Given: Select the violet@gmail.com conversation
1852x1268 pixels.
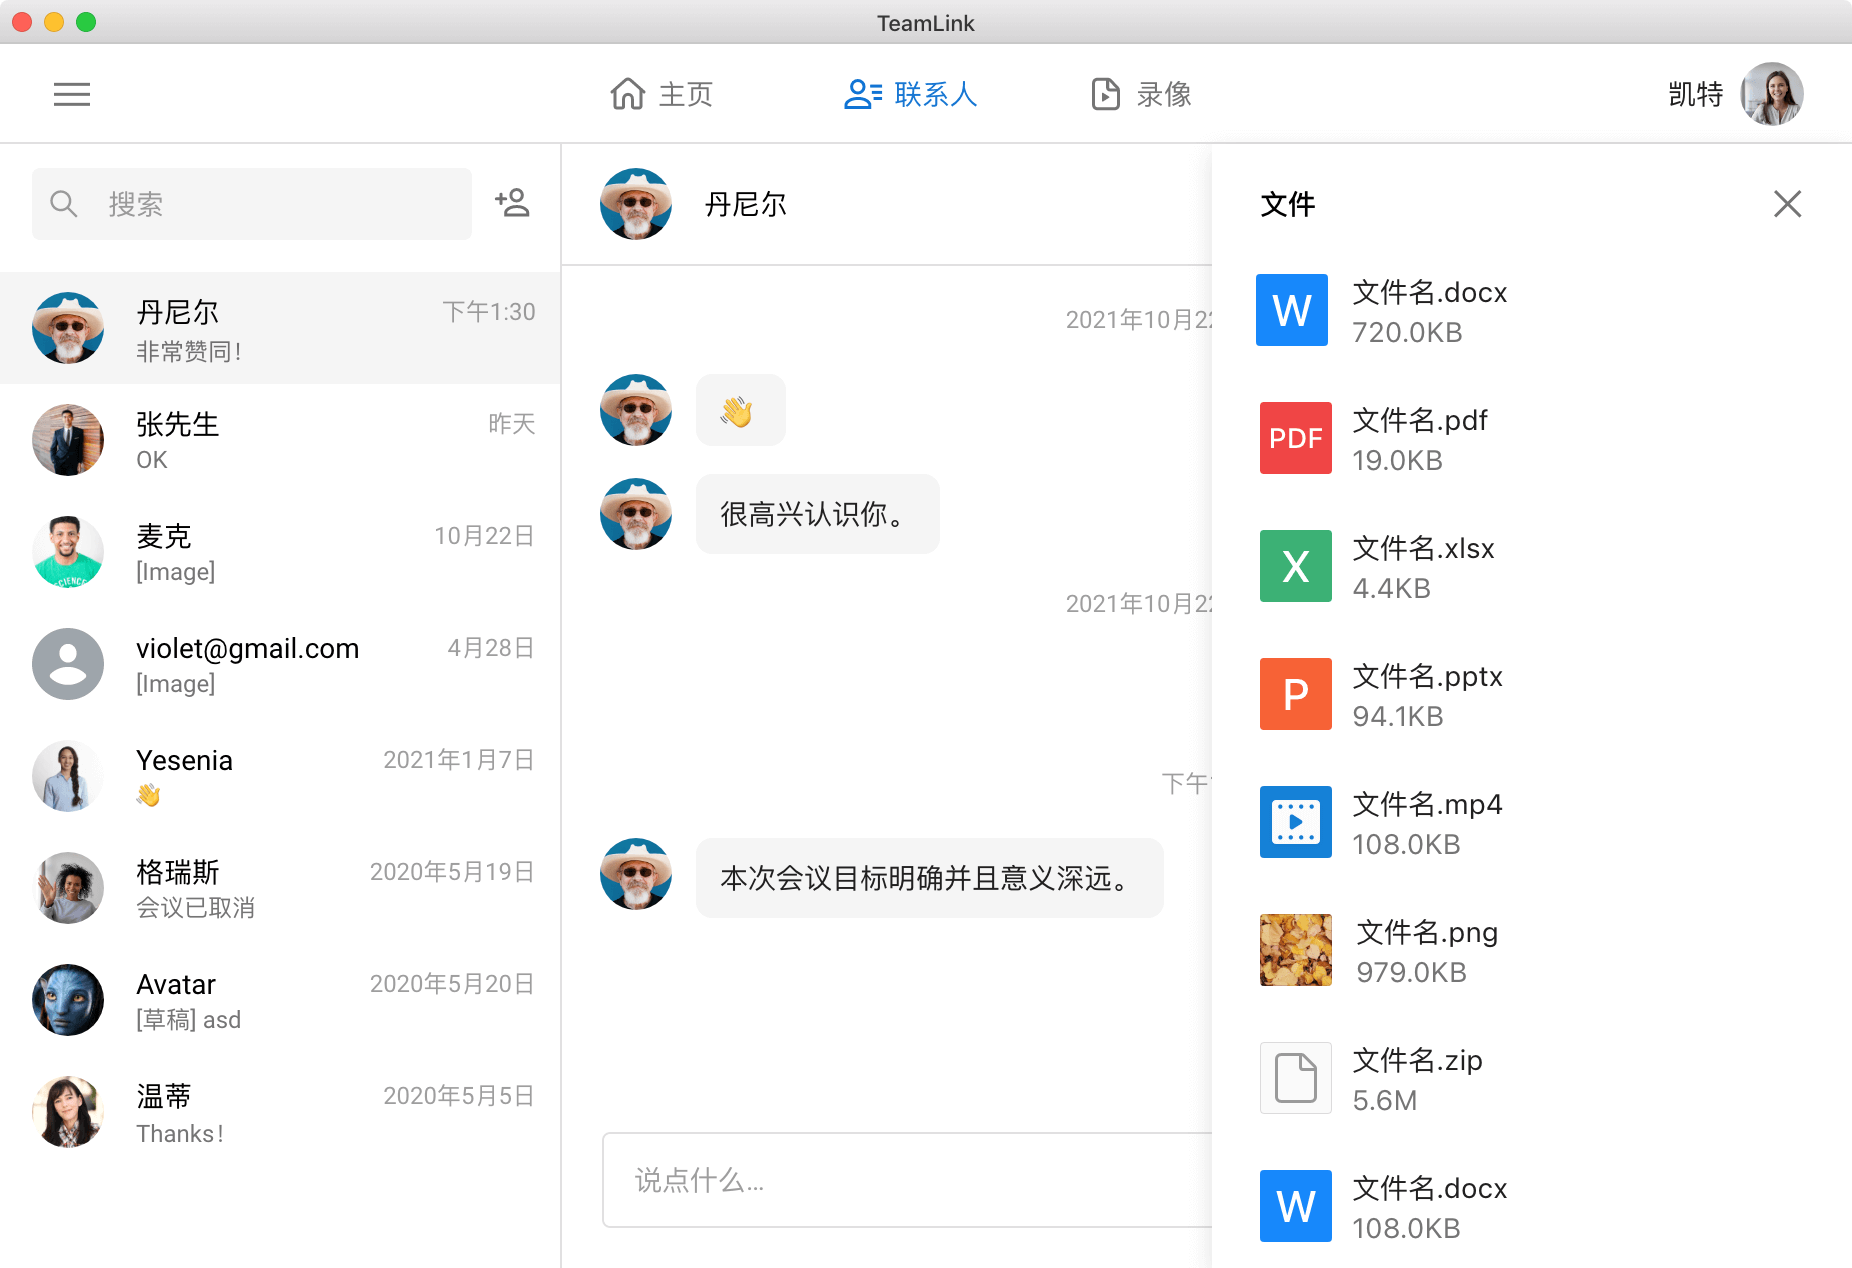Looking at the screenshot, I should (280, 664).
